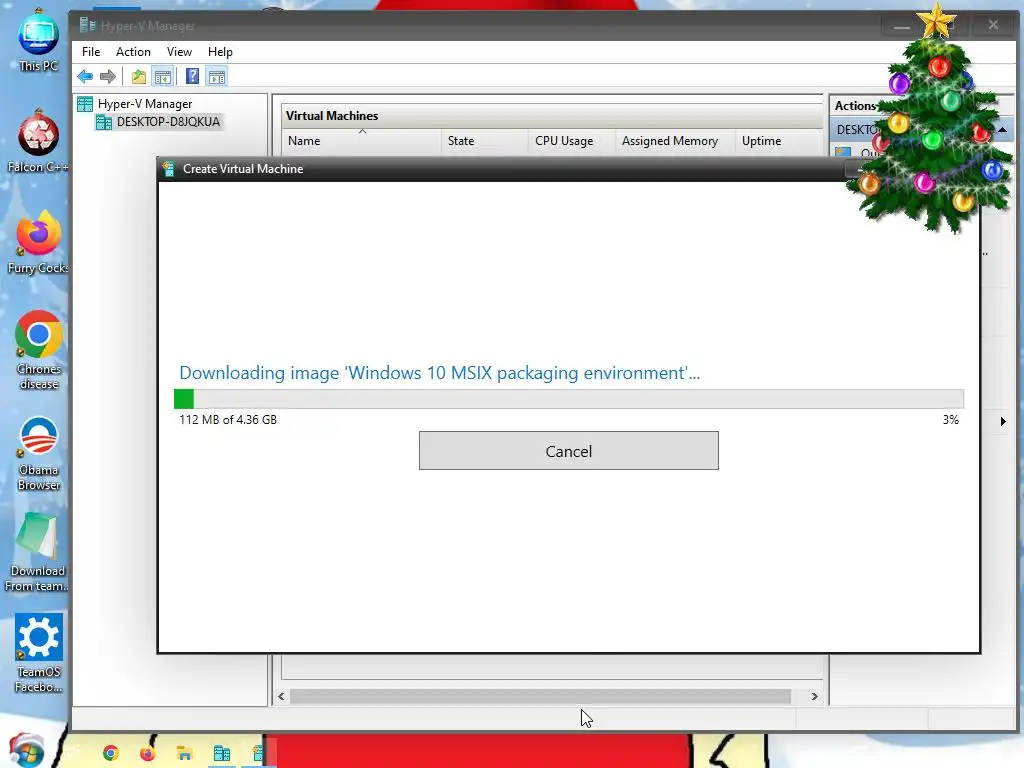
Task: Open File Explorer from the taskbar
Action: [184, 753]
